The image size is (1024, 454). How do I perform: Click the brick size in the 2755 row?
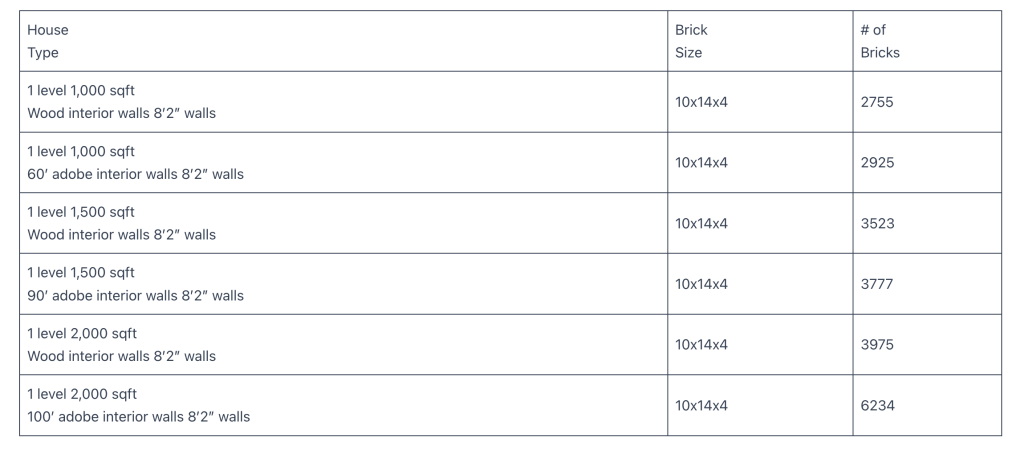[701, 102]
